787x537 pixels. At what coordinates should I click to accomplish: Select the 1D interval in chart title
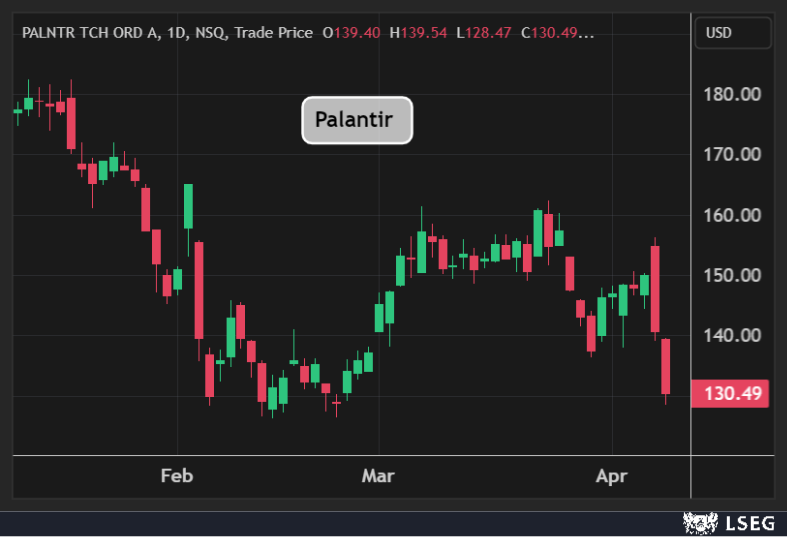point(177,33)
